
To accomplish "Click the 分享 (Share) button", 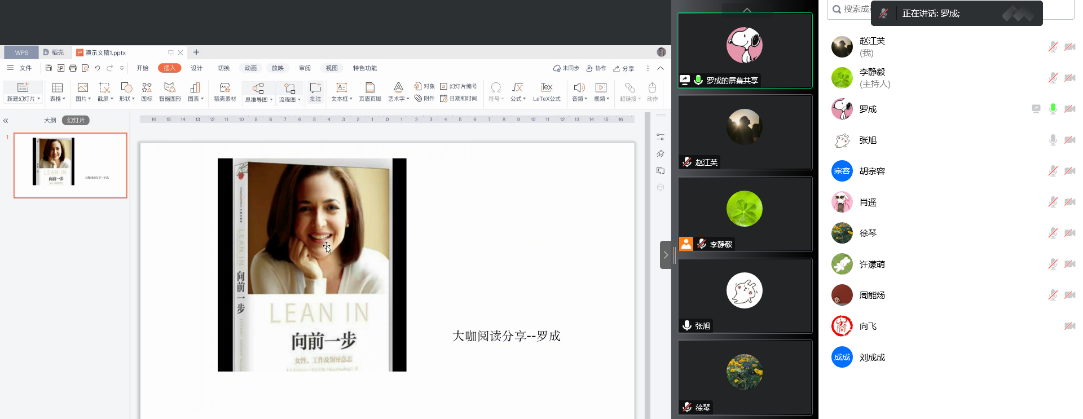I will [x=624, y=68].
